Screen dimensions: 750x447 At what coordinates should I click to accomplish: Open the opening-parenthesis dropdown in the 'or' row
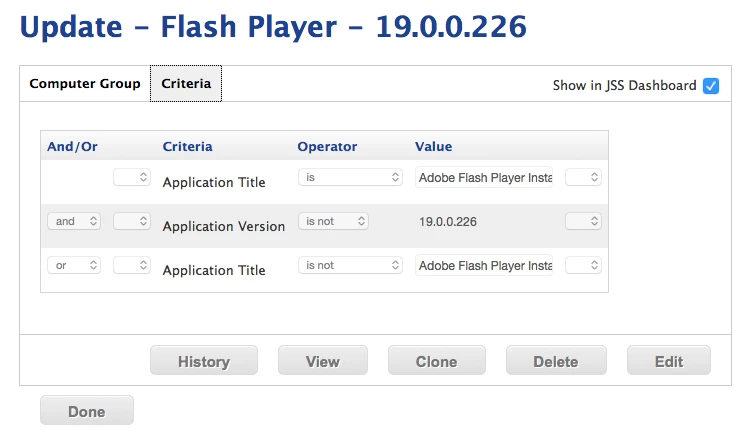pyautogui.click(x=132, y=265)
